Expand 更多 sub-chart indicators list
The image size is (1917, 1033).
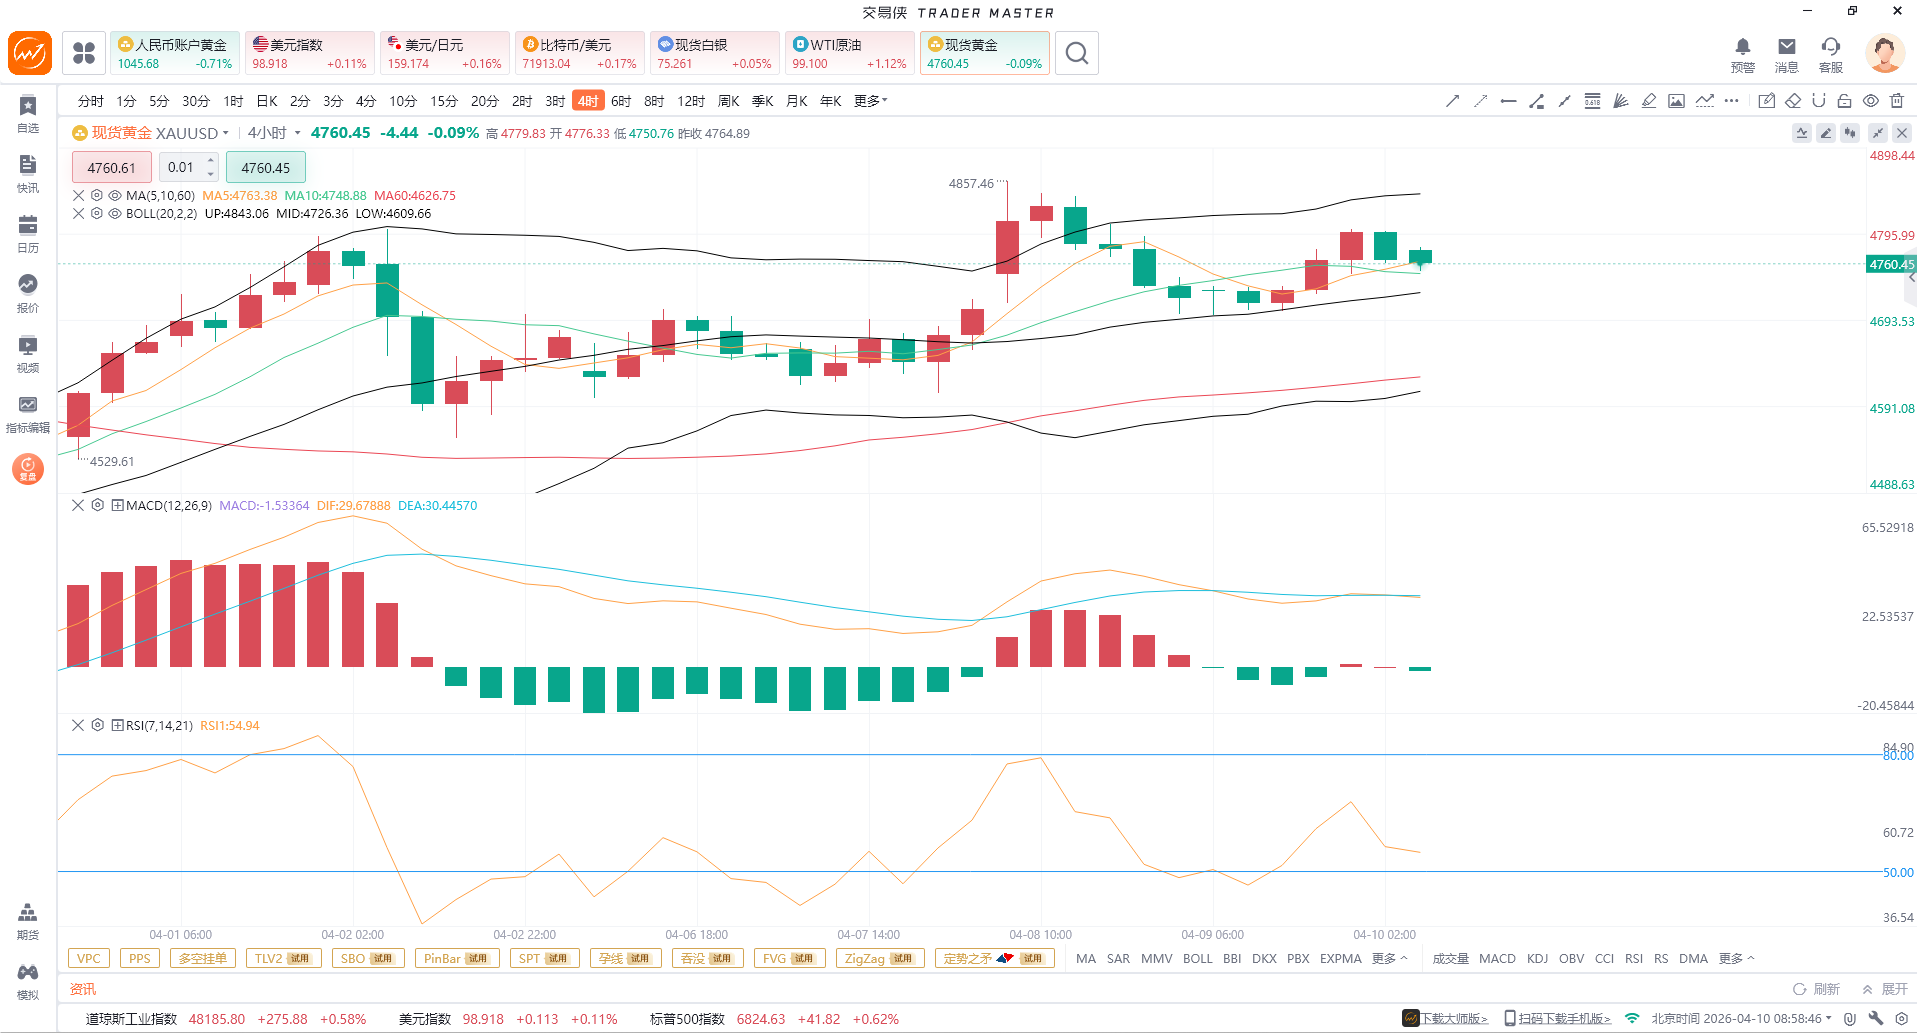point(1736,959)
